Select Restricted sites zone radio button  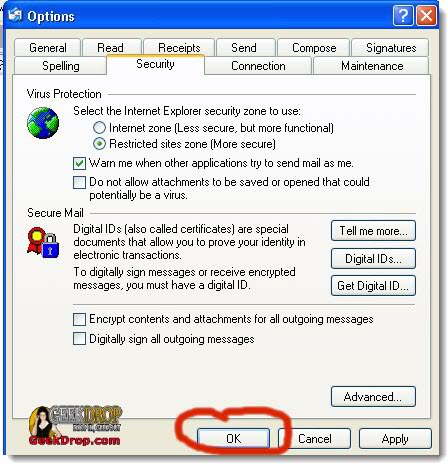coord(99,144)
